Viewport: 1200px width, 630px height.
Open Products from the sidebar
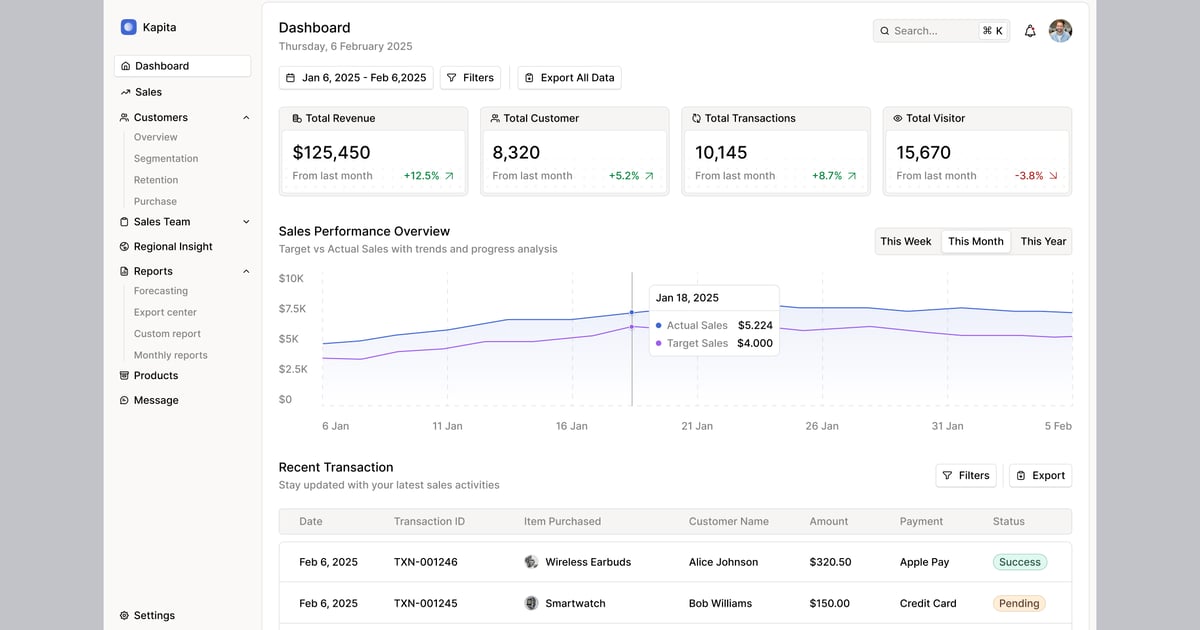click(155, 376)
